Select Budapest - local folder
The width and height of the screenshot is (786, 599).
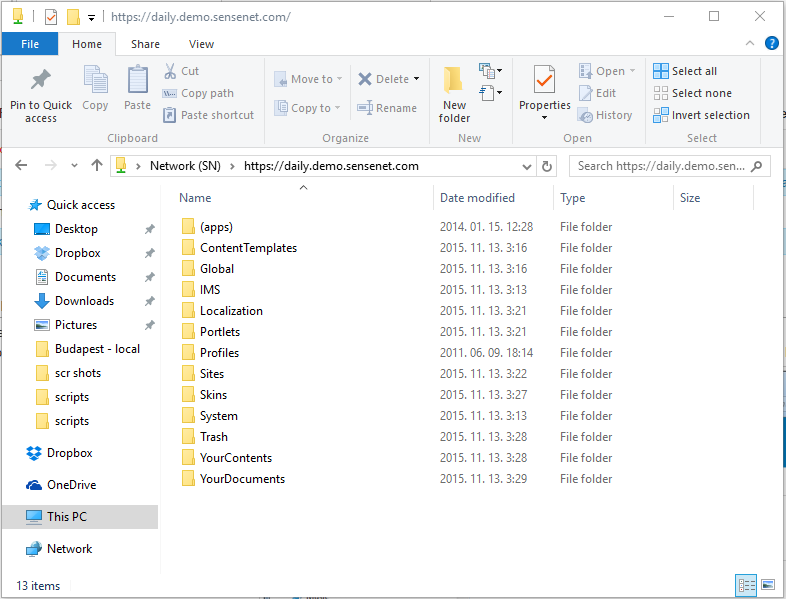[x=97, y=349]
